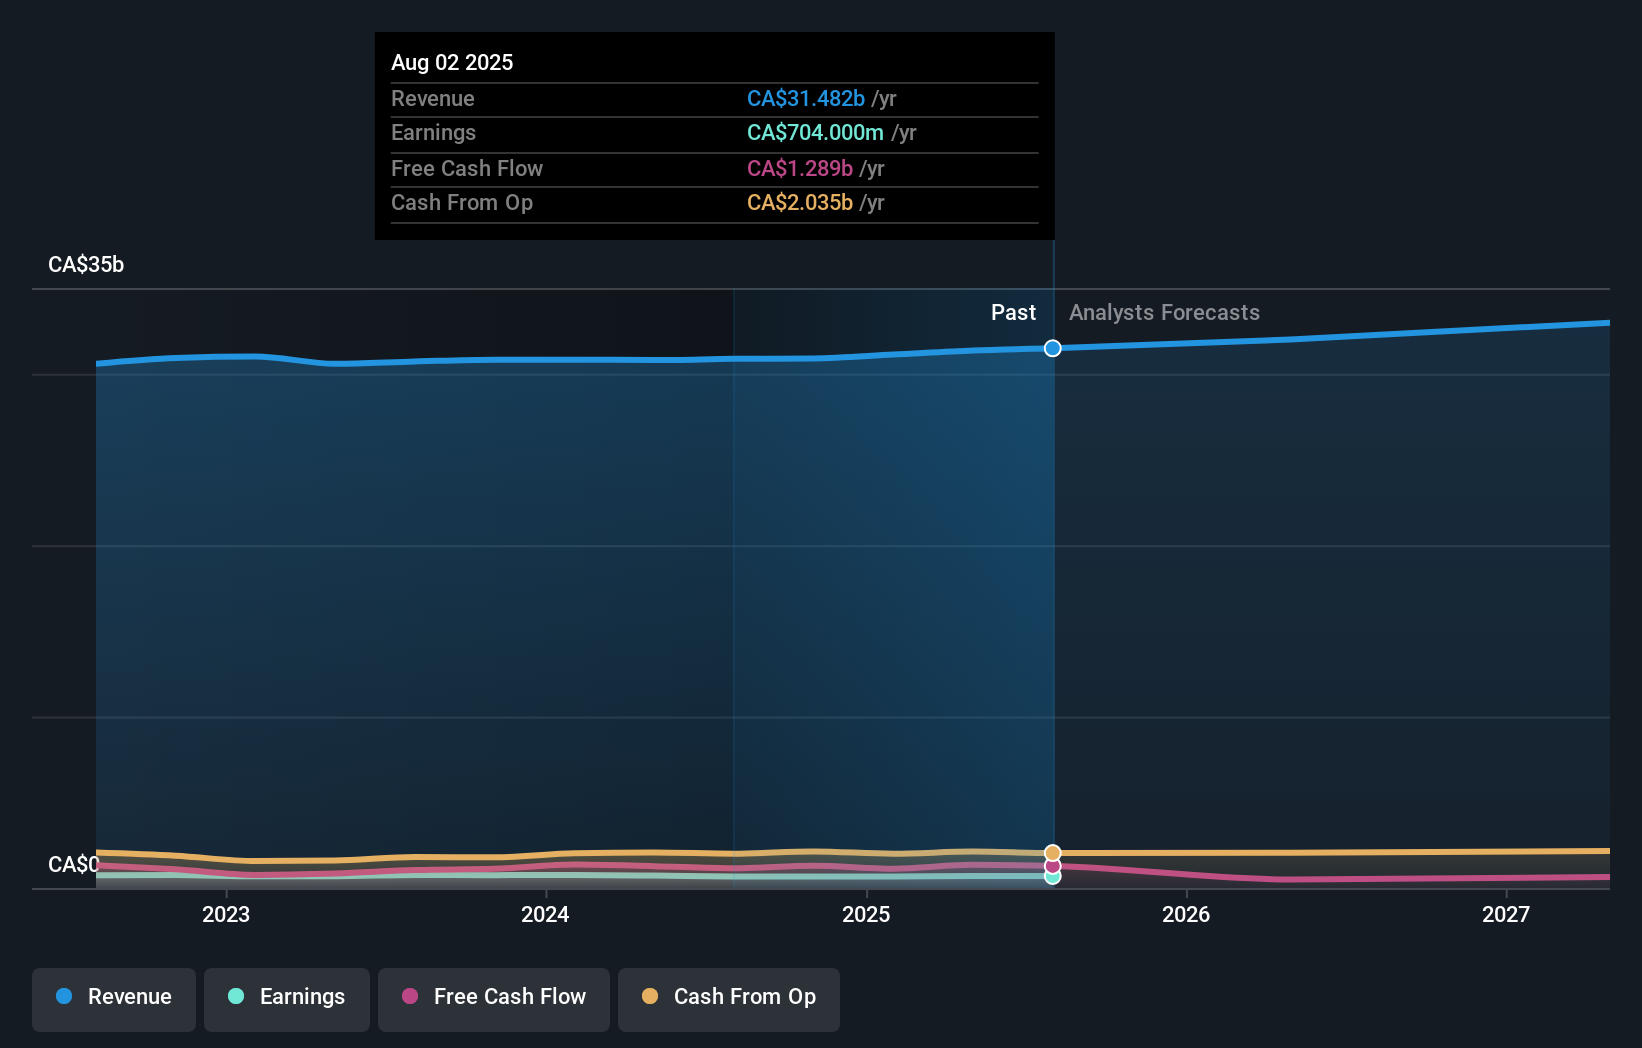Click the CA$35b axis gridline label

point(85,264)
